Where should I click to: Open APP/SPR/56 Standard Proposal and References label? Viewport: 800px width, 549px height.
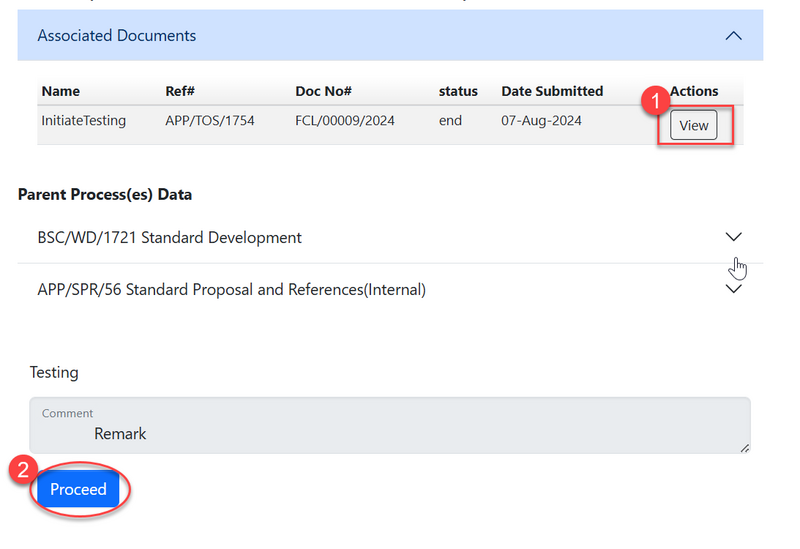[231, 290]
